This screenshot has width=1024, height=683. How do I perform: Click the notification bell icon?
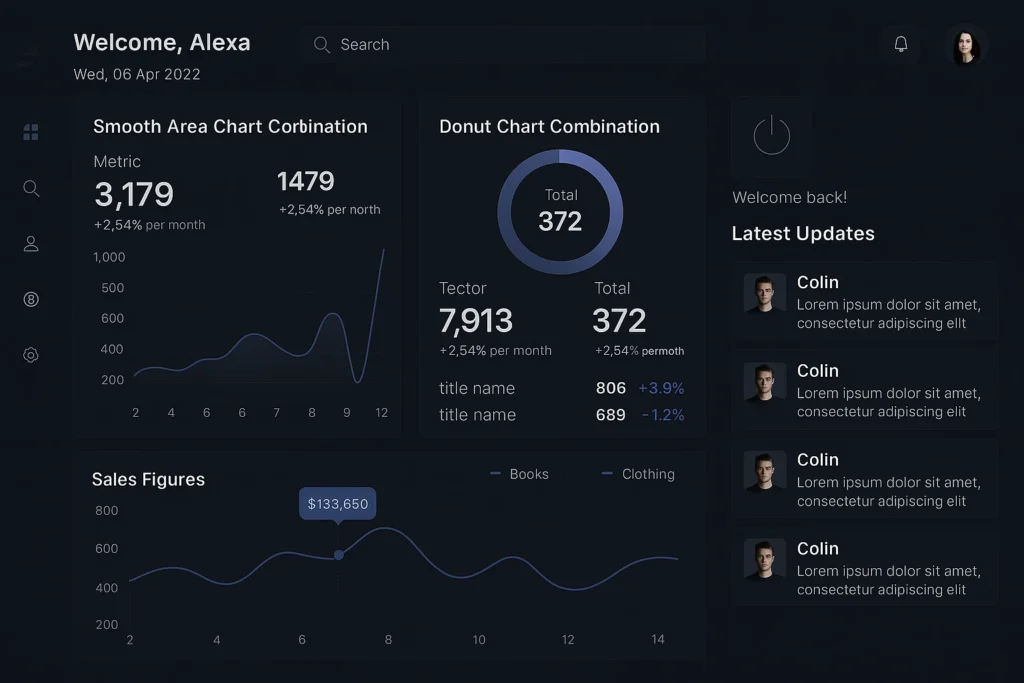pos(900,44)
